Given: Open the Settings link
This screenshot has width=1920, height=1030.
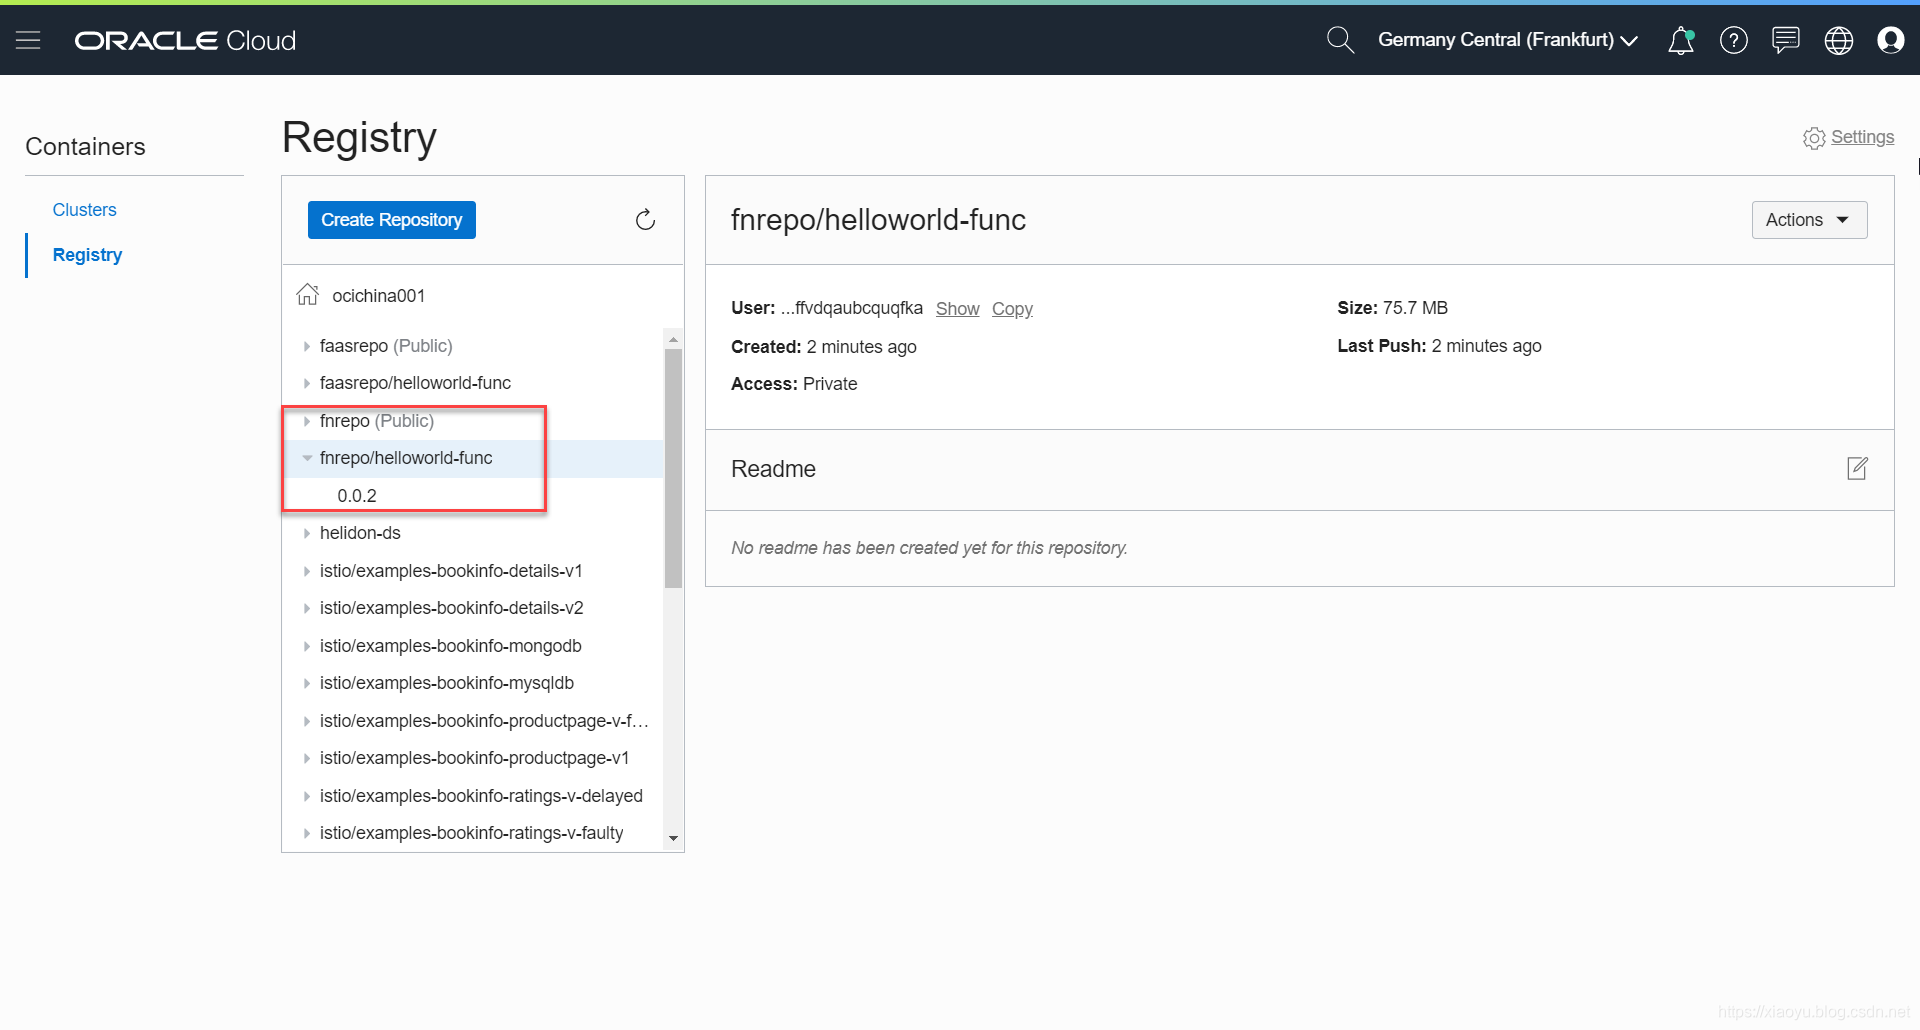Looking at the screenshot, I should point(1862,137).
